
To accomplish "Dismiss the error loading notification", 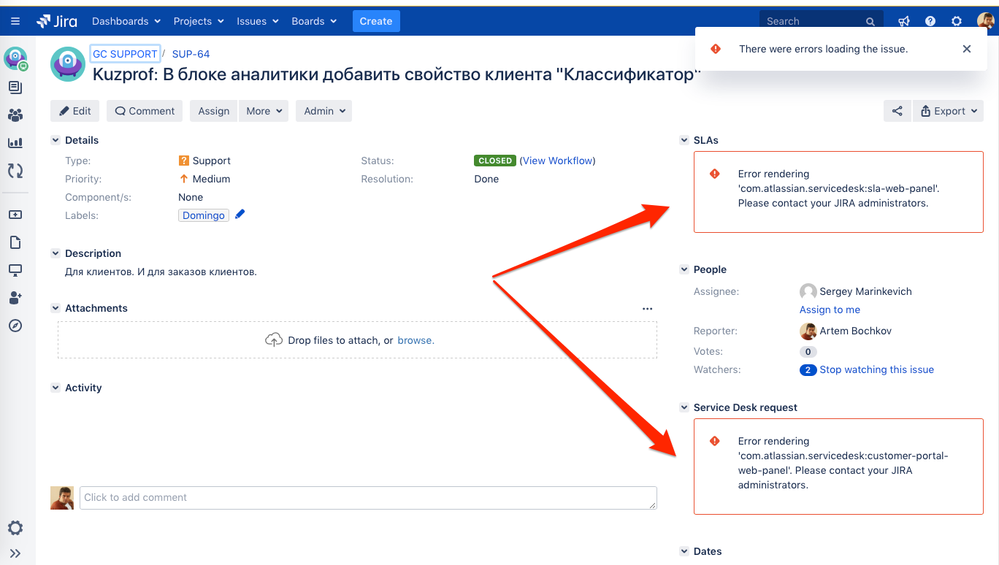I will point(967,49).
